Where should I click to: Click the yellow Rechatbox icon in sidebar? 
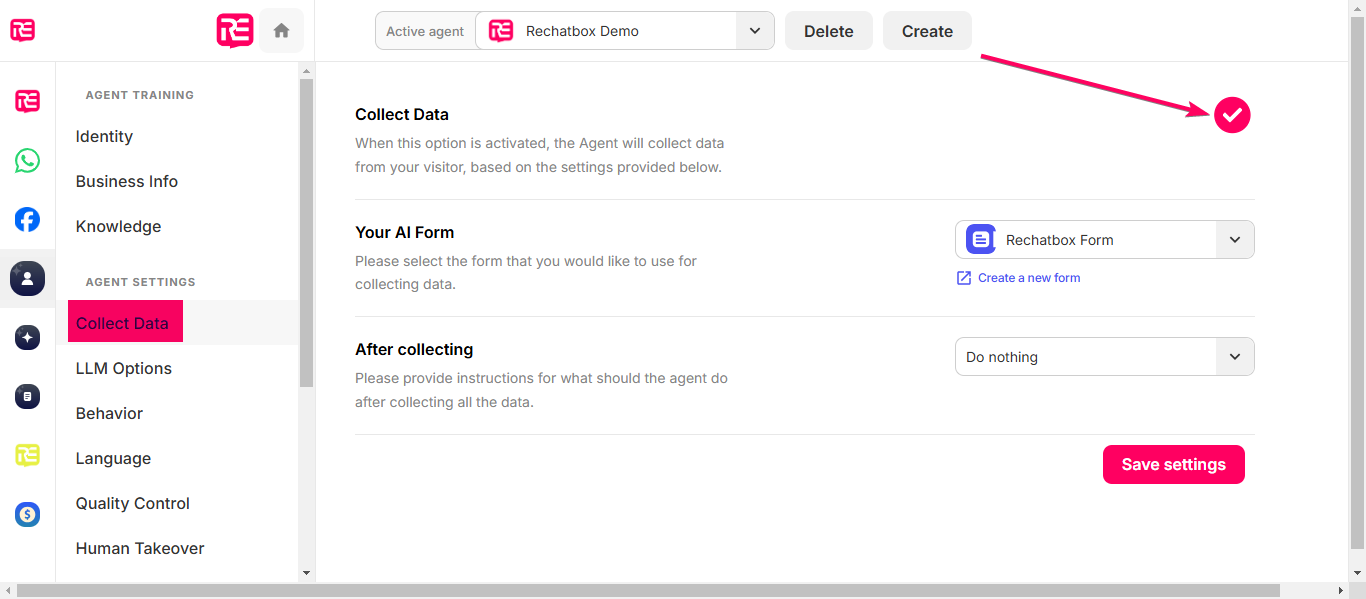tap(27, 456)
